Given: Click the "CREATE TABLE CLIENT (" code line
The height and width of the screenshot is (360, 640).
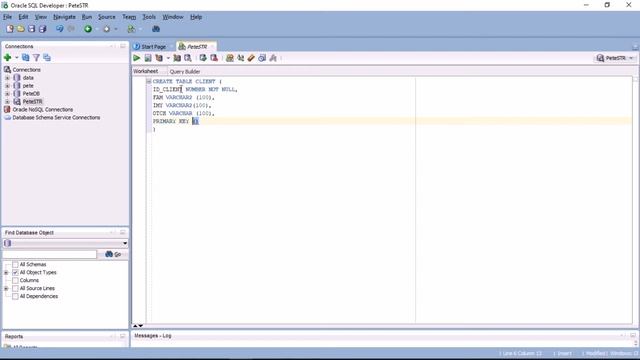Looking at the screenshot, I should point(187,81).
